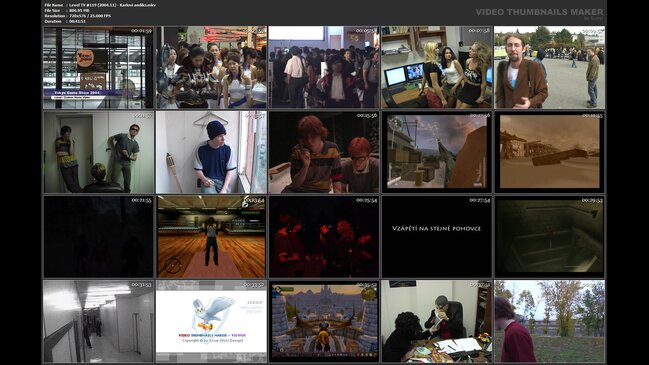
Task: Open the greenish pit thumbnail at 00:29:53
Action: point(550,237)
